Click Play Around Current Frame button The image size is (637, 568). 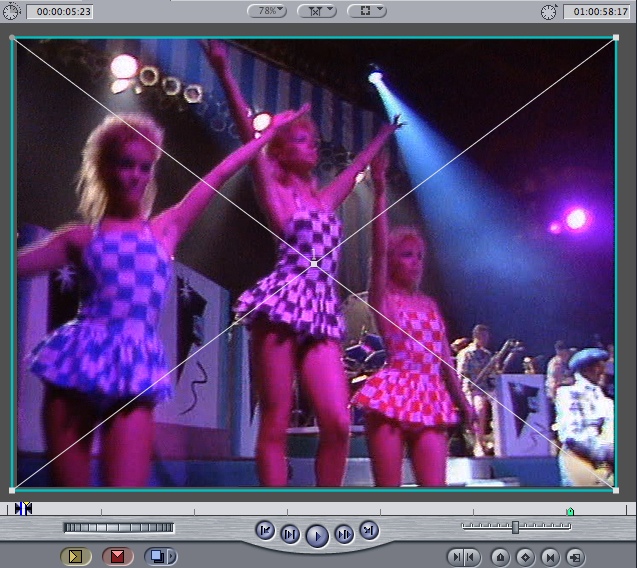[x=344, y=534]
